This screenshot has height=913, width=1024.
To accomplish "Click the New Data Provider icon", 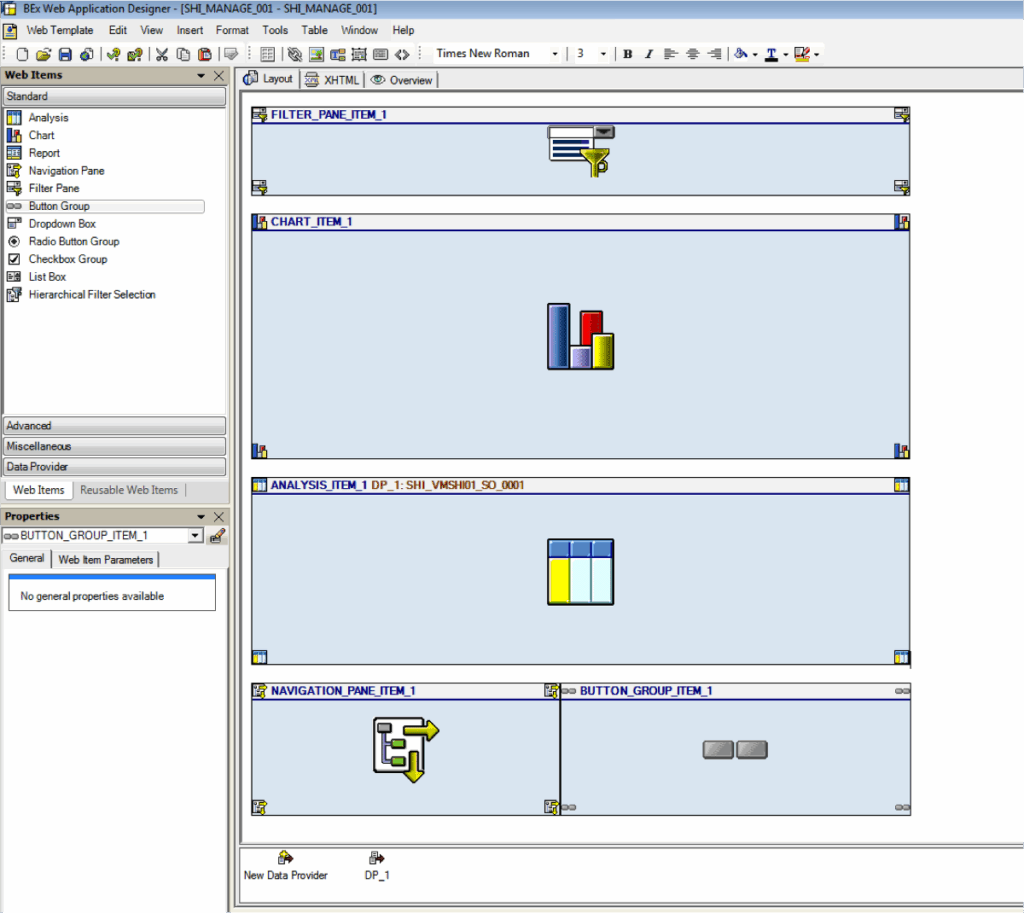I will pyautogui.click(x=285, y=859).
